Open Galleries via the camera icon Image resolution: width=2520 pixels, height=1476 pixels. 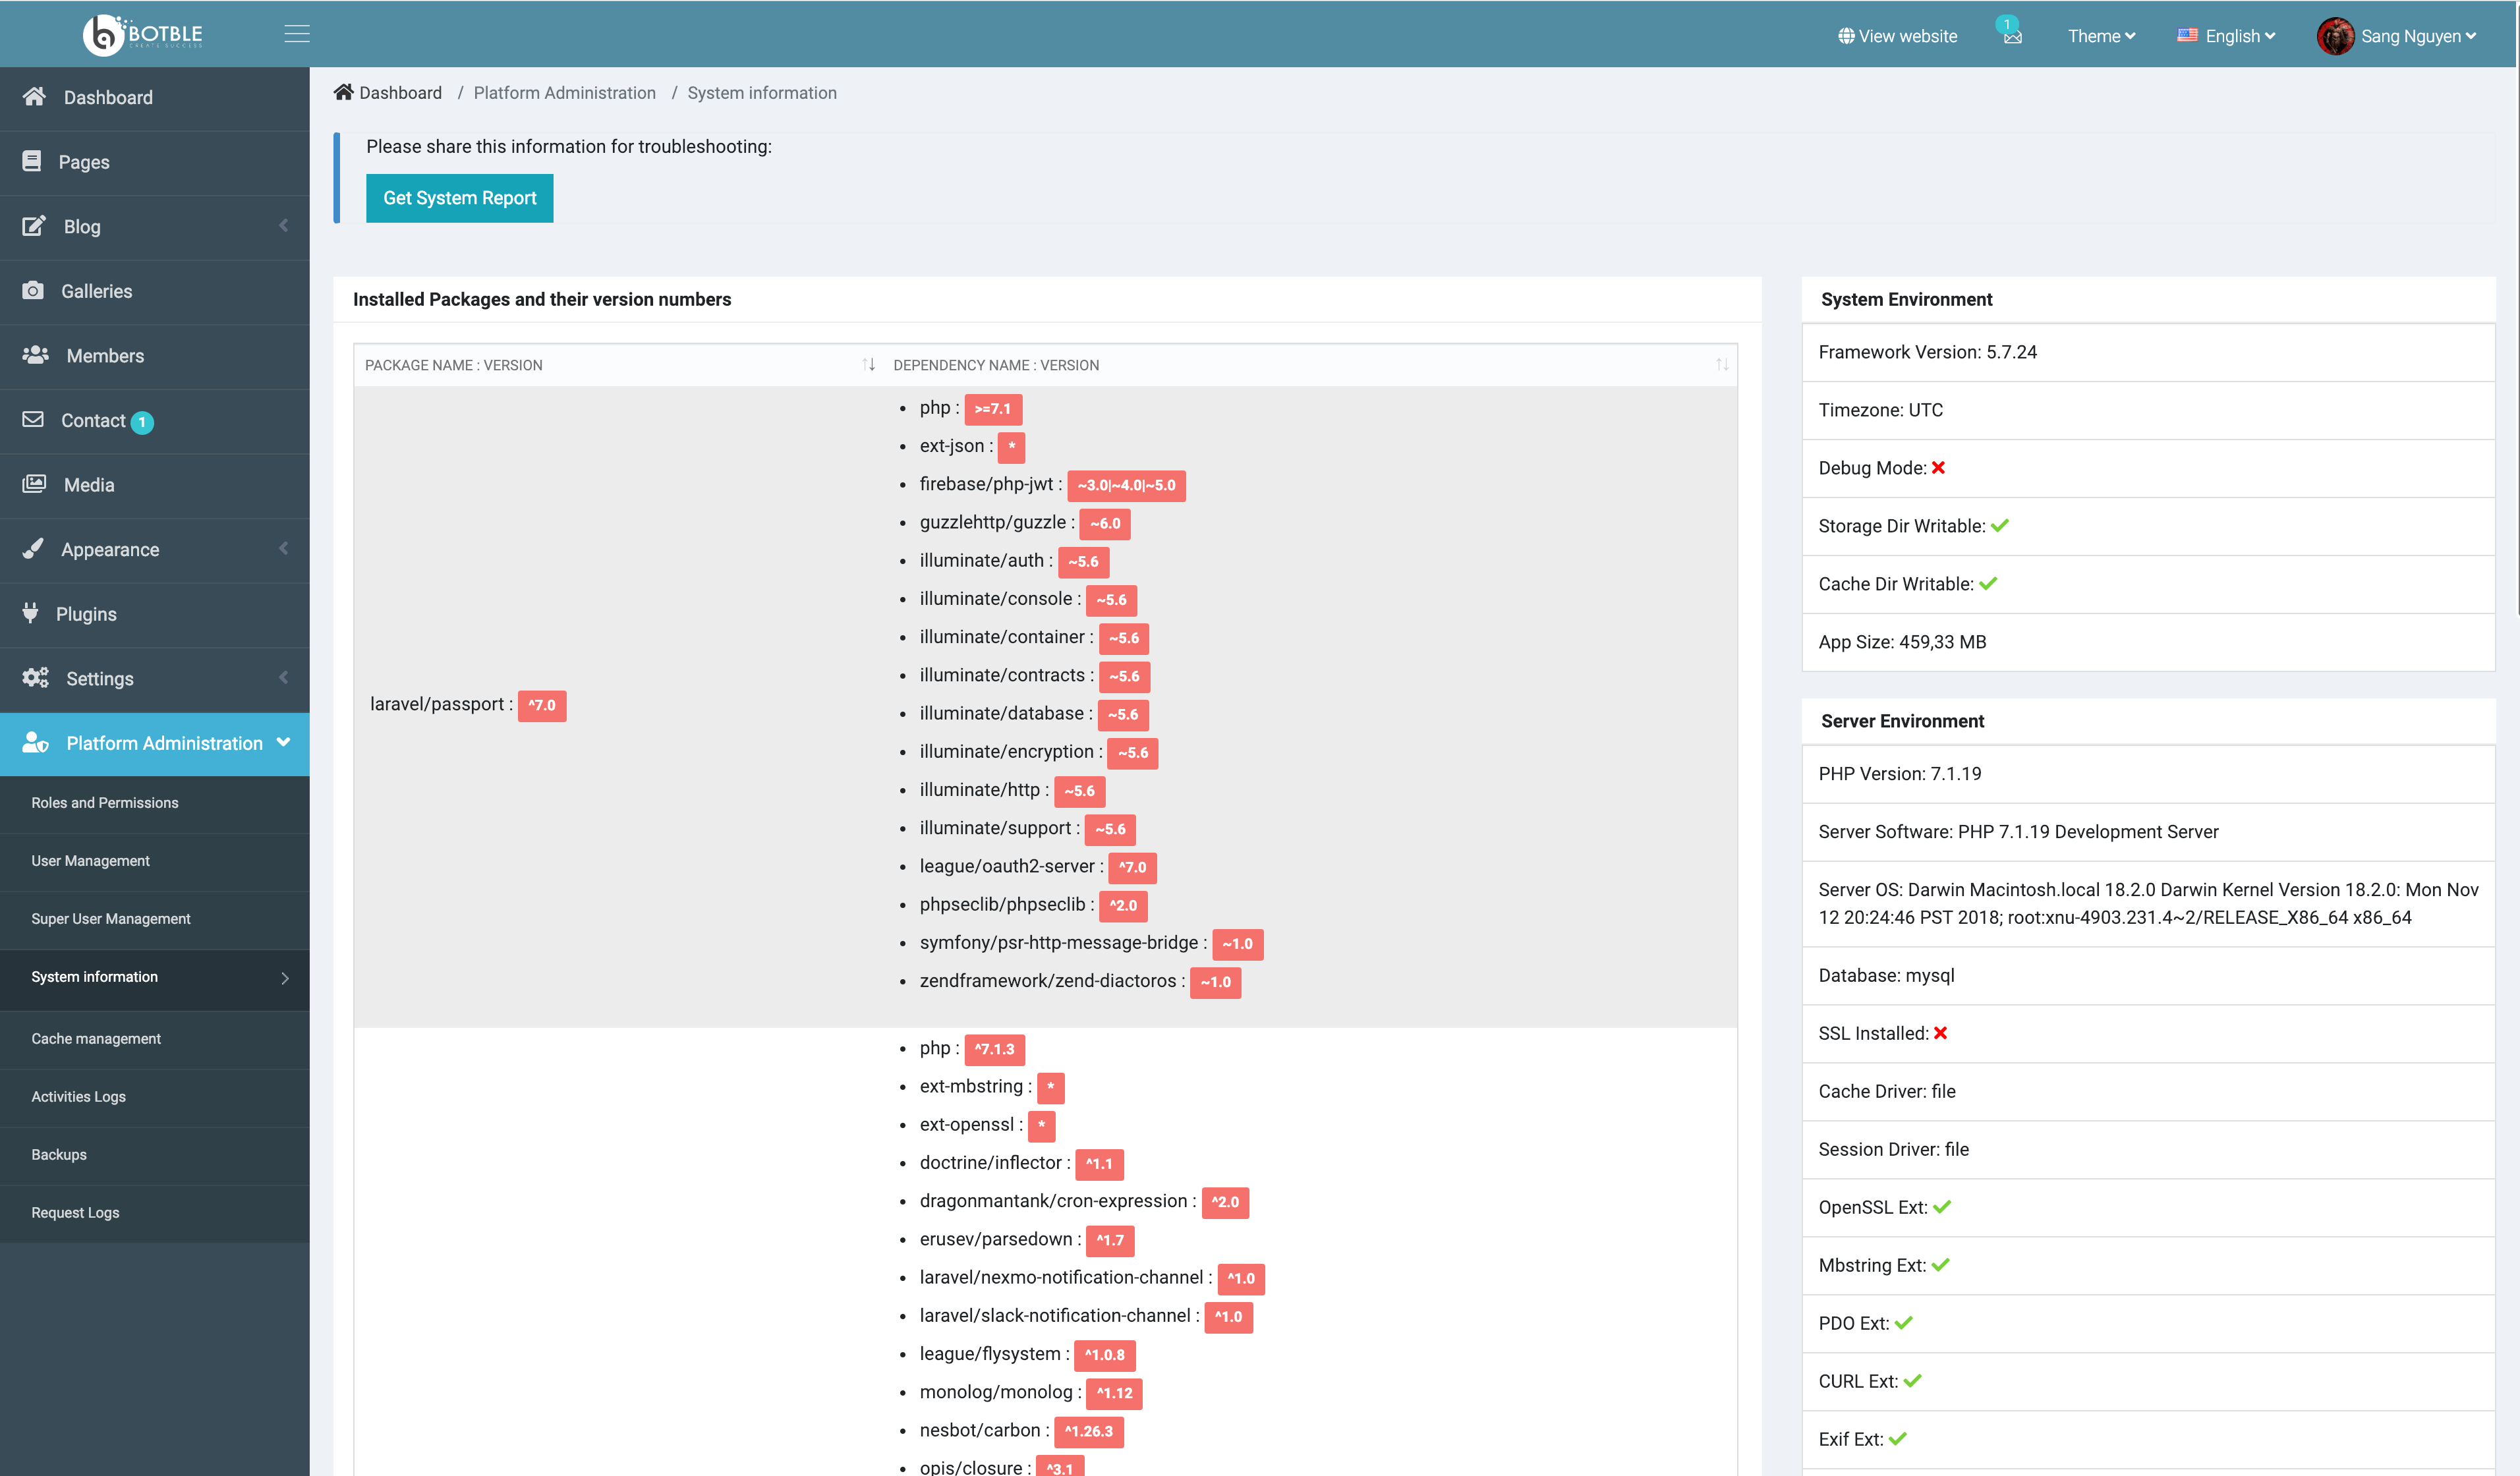pos(33,291)
